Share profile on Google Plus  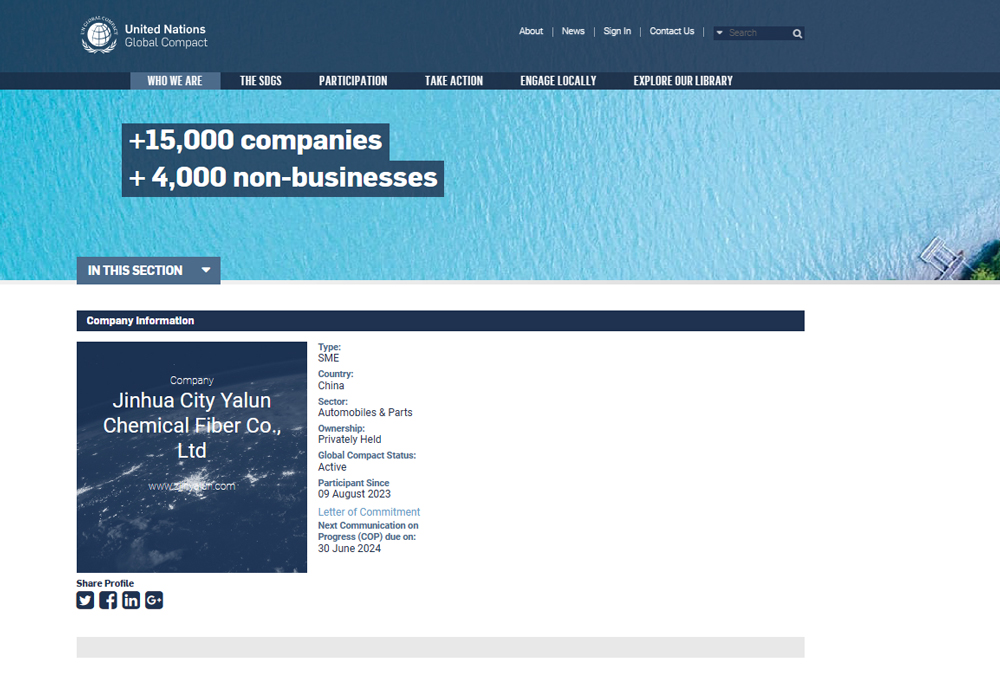154,600
